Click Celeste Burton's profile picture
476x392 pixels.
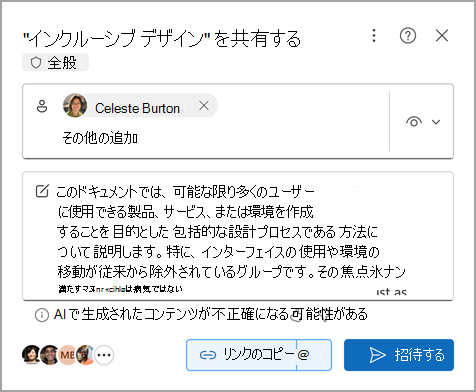[75, 105]
